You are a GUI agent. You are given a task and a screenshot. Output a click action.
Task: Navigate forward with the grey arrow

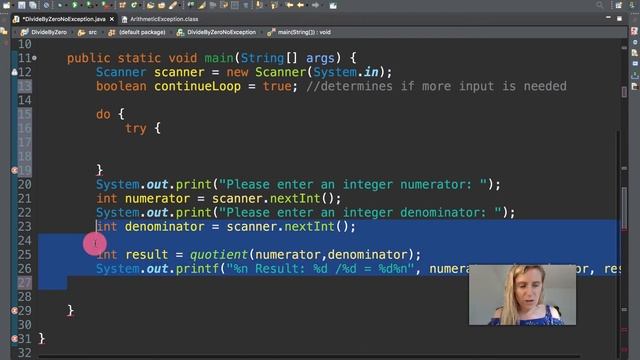[315, 5]
